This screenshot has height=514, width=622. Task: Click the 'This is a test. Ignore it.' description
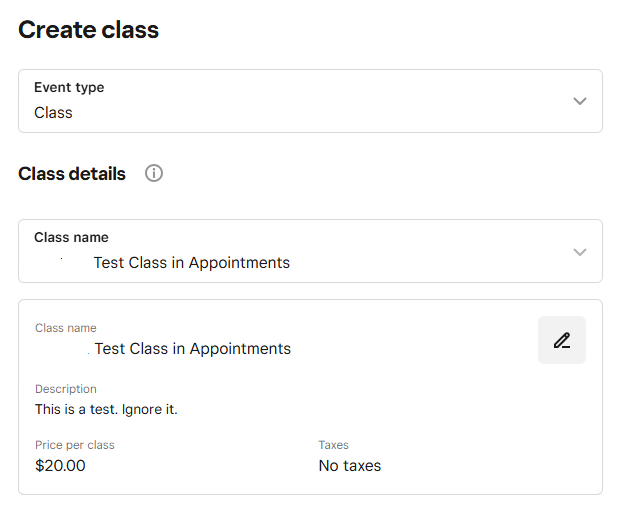[106, 409]
